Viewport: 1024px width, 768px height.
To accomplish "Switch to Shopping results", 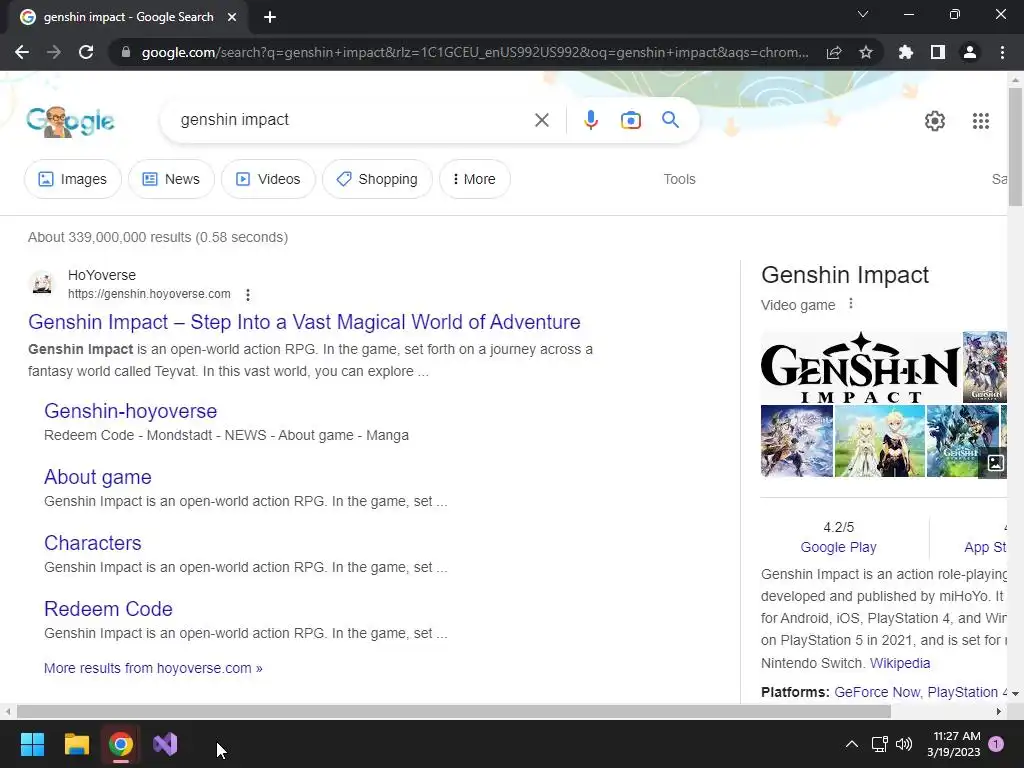I will pos(377,179).
